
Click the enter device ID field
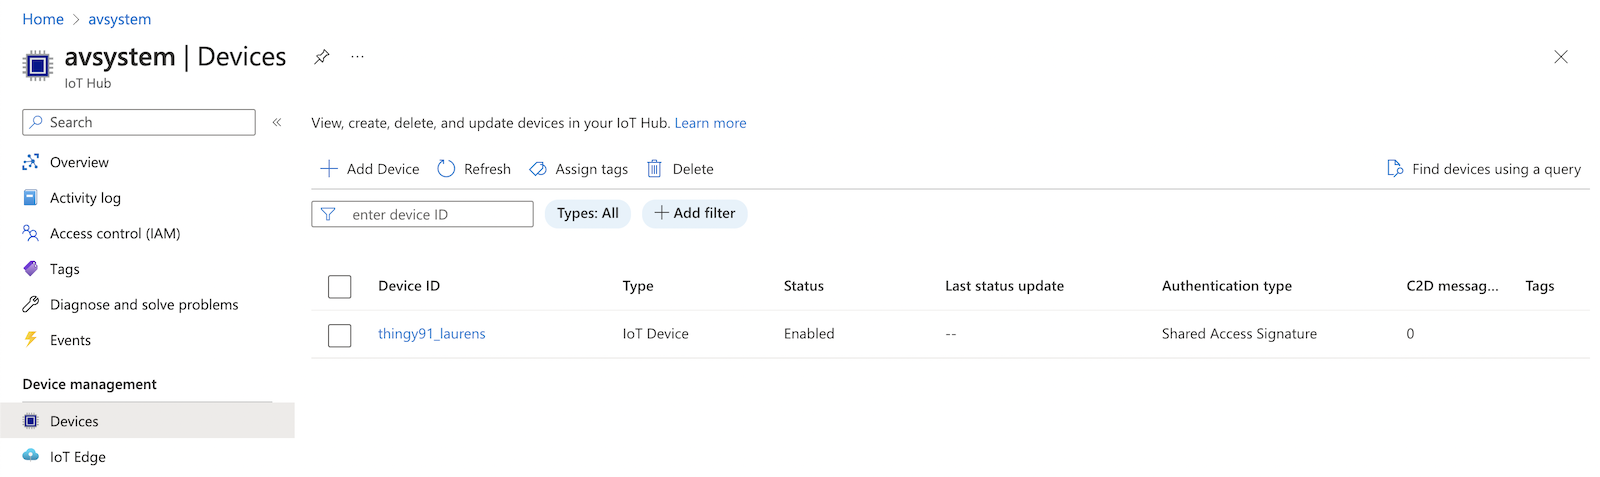[422, 214]
